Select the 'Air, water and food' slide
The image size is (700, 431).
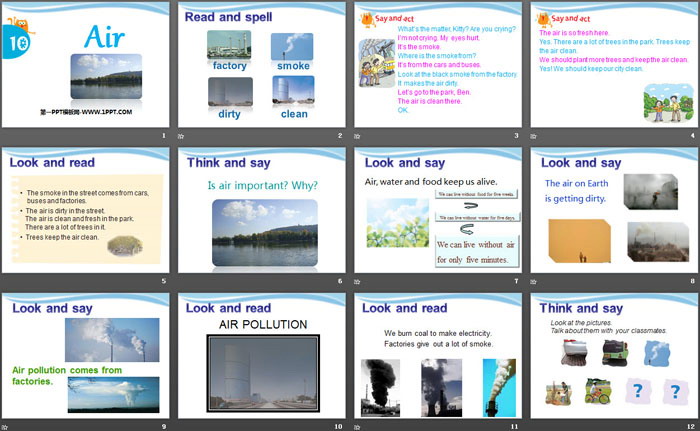point(438,210)
